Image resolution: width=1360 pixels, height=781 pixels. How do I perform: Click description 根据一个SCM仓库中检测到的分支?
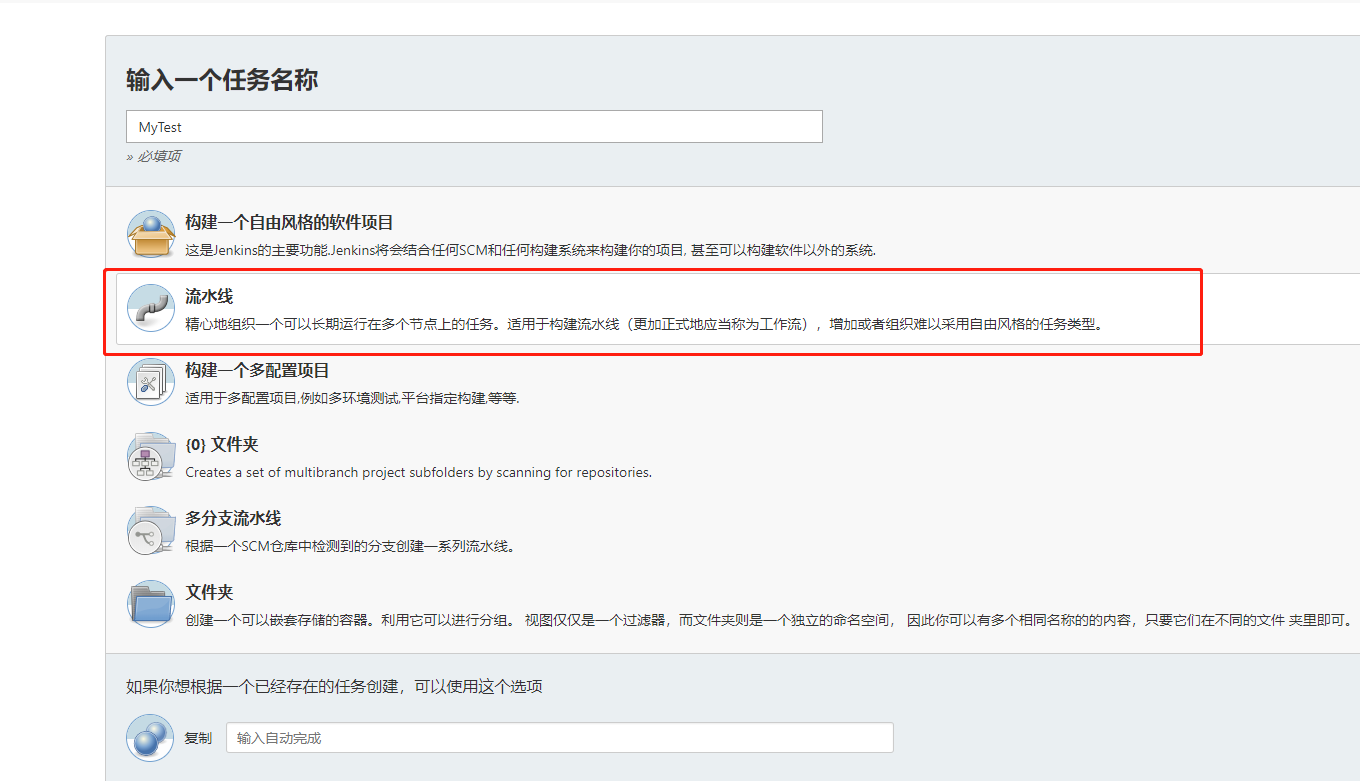[x=350, y=546]
